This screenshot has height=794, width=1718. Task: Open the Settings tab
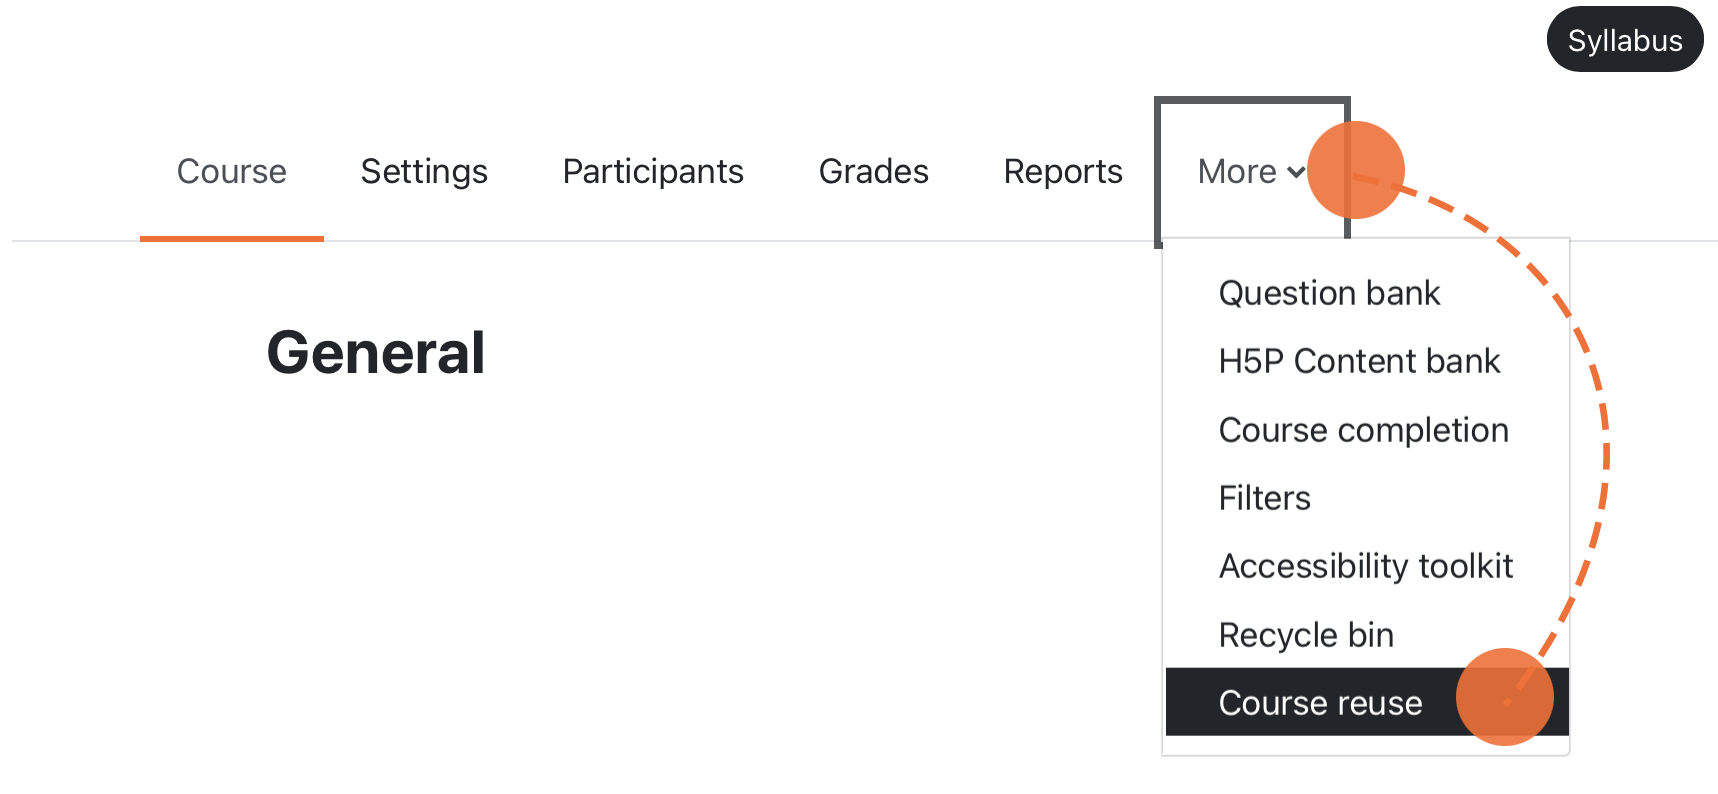424,171
